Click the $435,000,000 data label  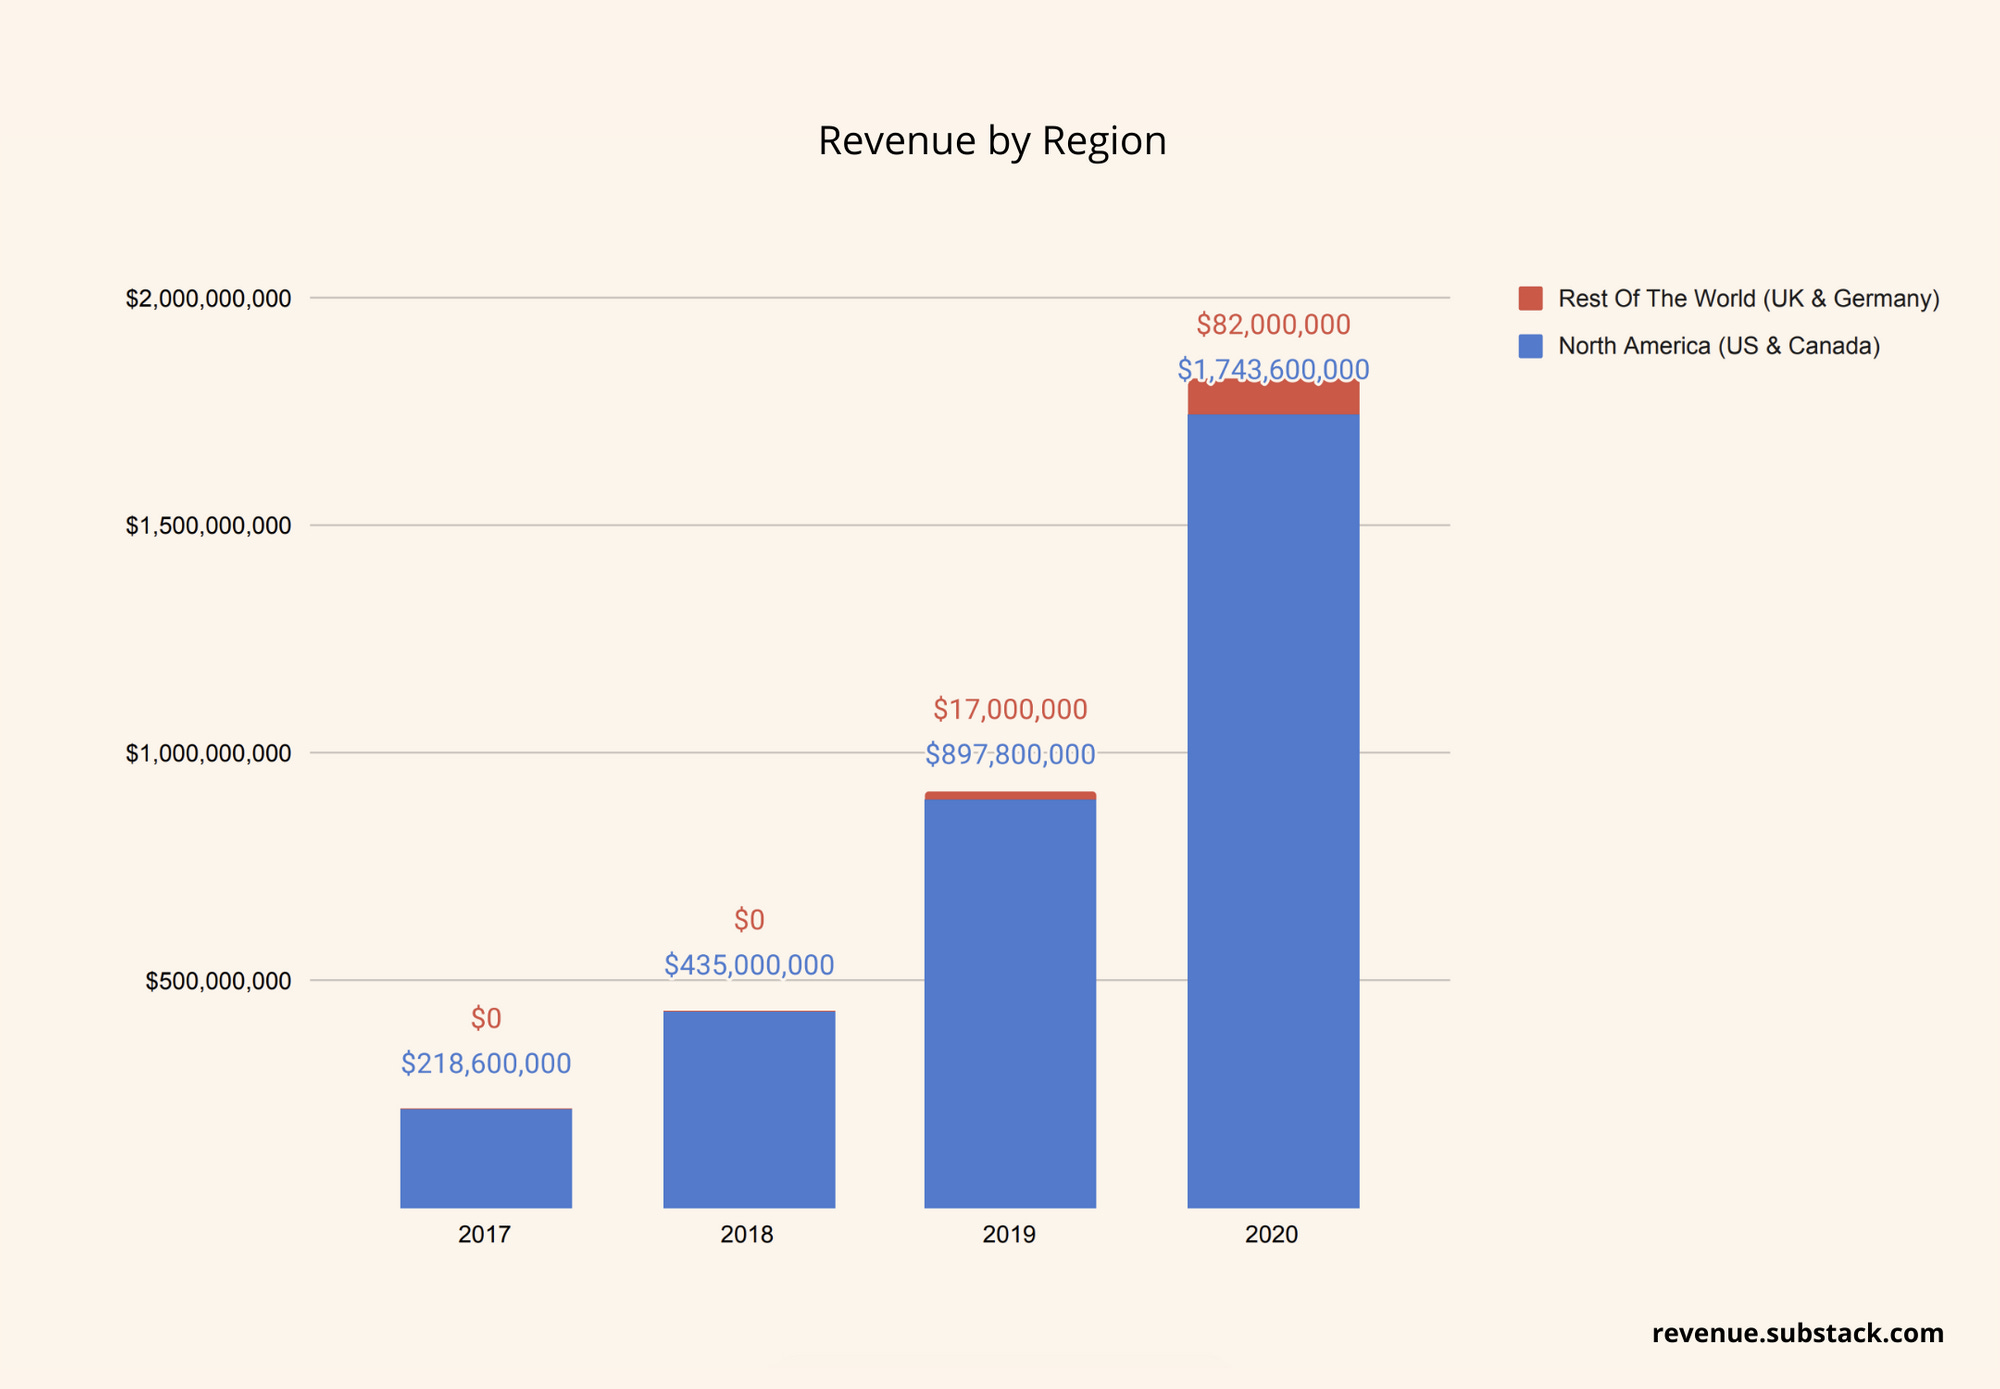pyautogui.click(x=748, y=966)
